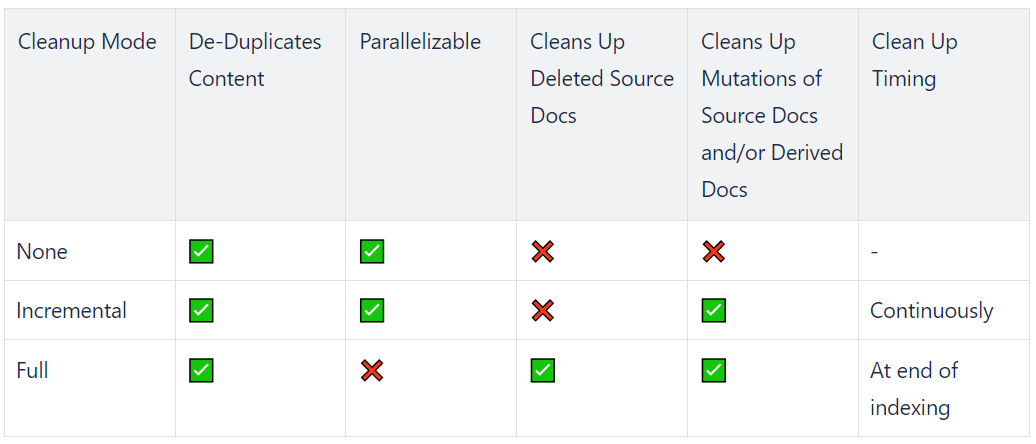Viewport: 1036px width, 444px height.
Task: Click the green check for Full Mutations column
Action: (714, 371)
